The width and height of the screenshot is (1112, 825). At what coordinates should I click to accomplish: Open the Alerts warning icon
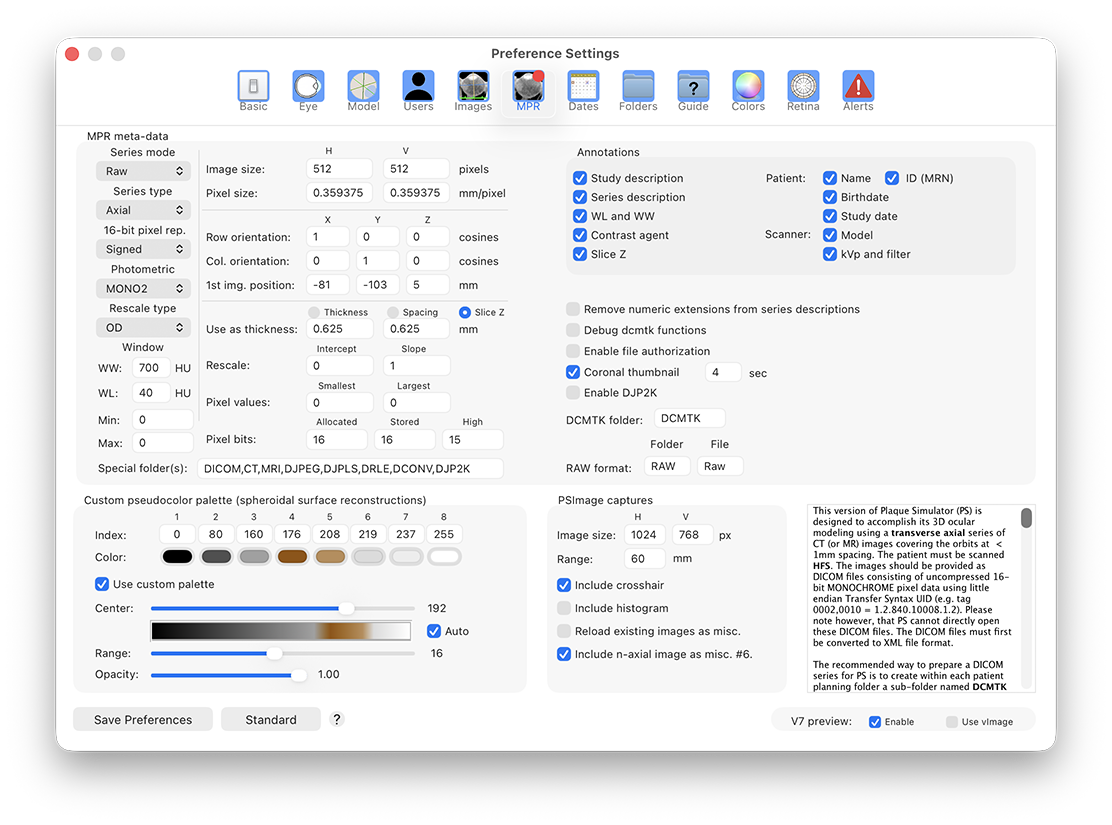858,90
